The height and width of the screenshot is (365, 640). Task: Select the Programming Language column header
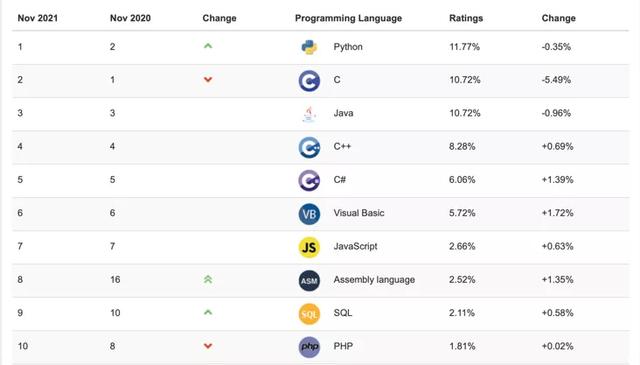(x=348, y=18)
